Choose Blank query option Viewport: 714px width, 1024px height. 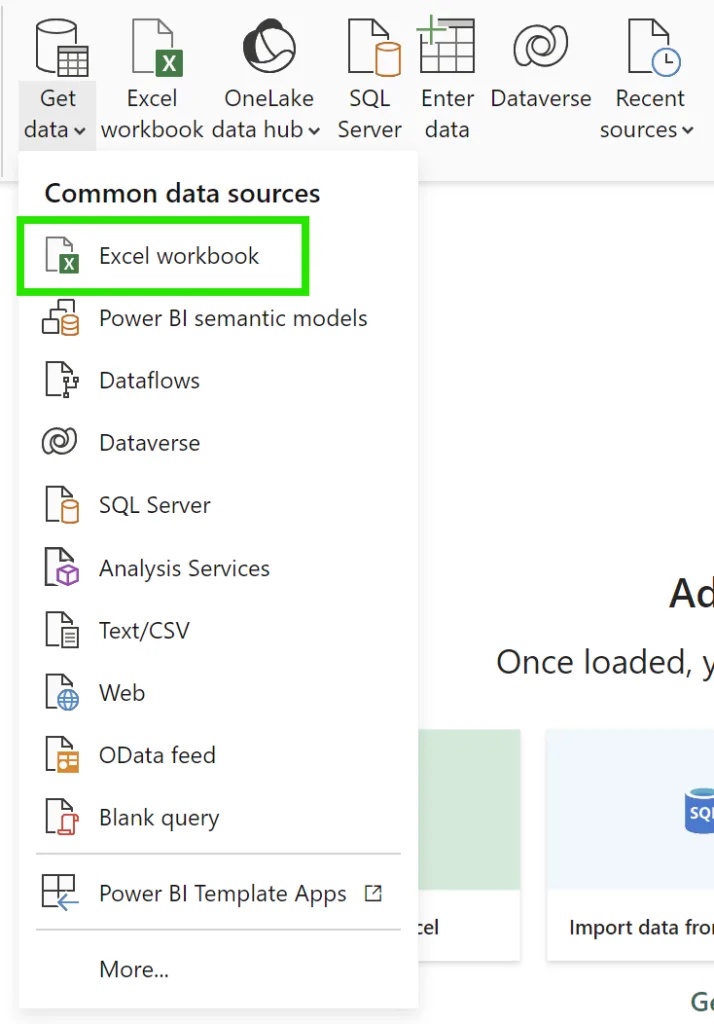pyautogui.click(x=218, y=818)
